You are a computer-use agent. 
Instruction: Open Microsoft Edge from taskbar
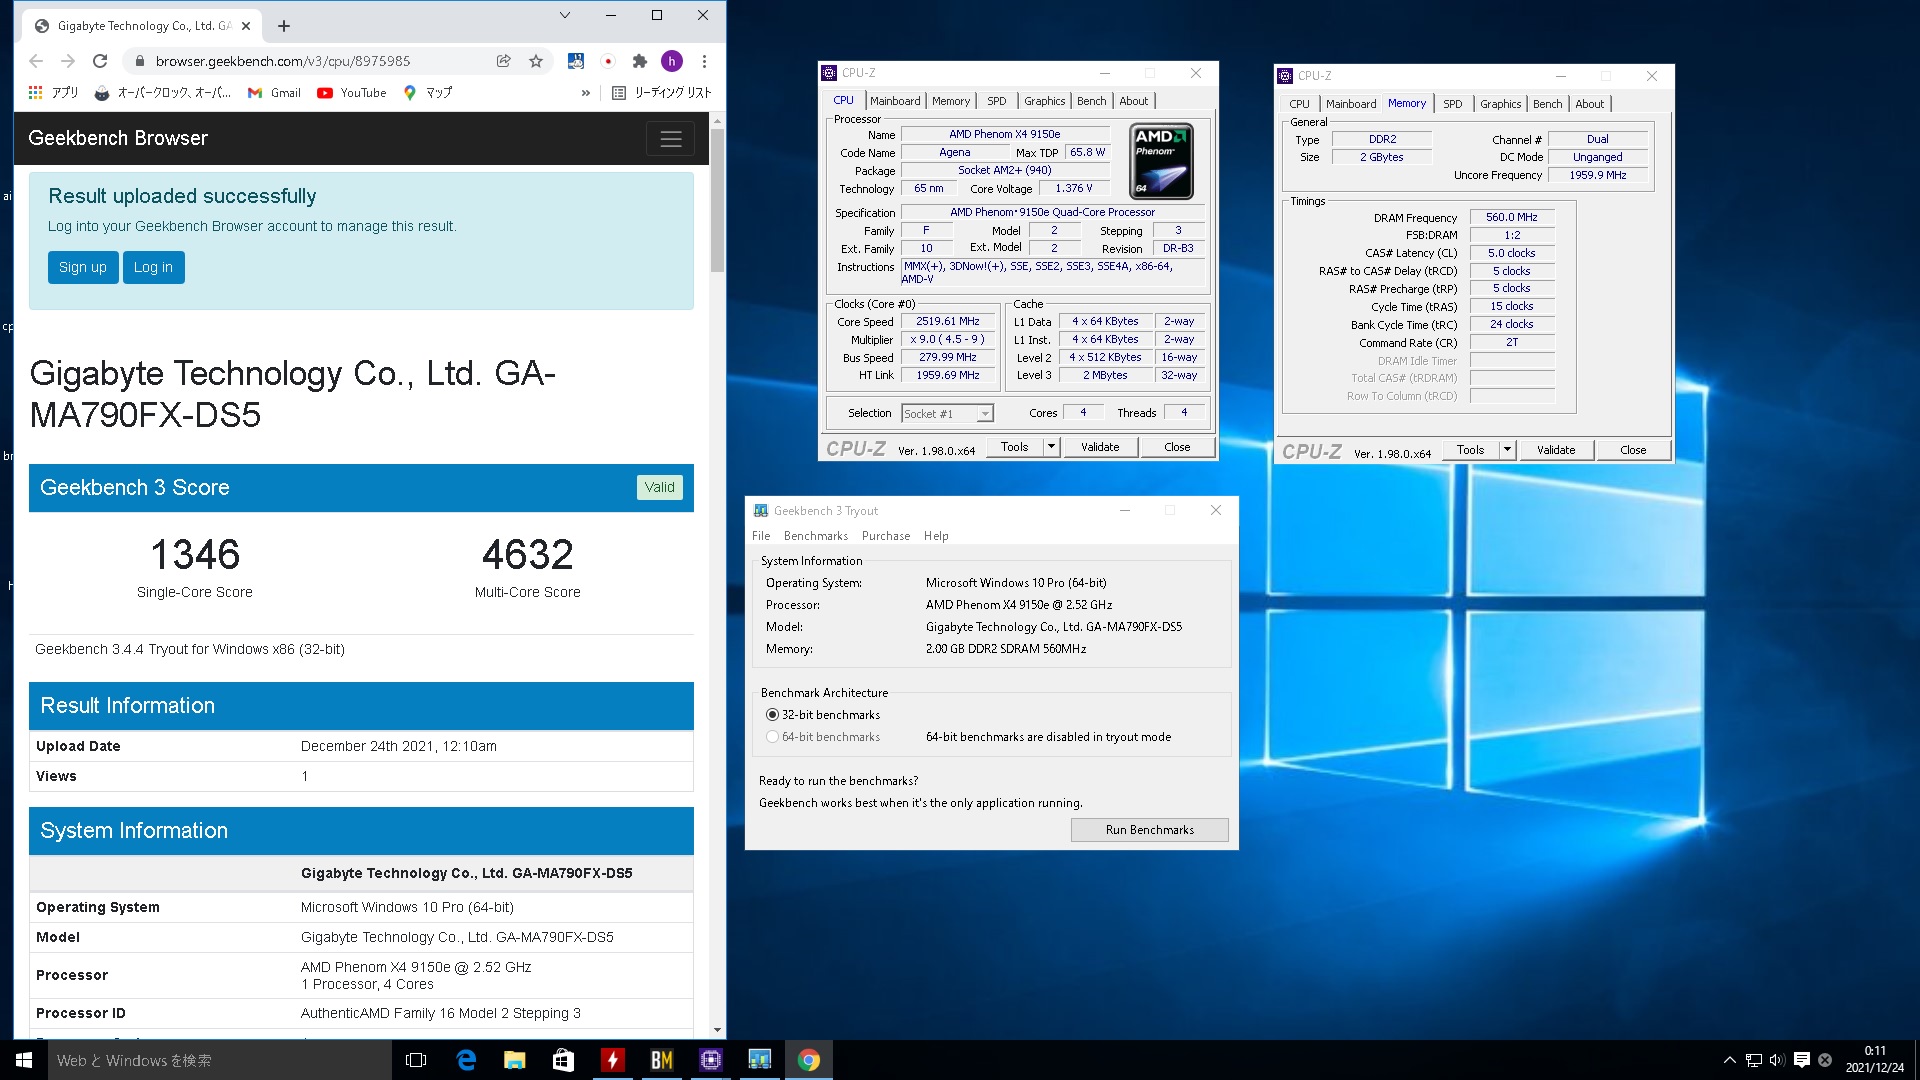coord(466,1060)
